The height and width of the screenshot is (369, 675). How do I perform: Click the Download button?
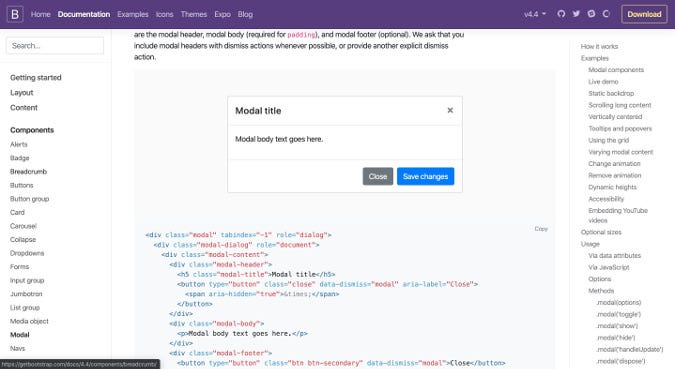[644, 14]
